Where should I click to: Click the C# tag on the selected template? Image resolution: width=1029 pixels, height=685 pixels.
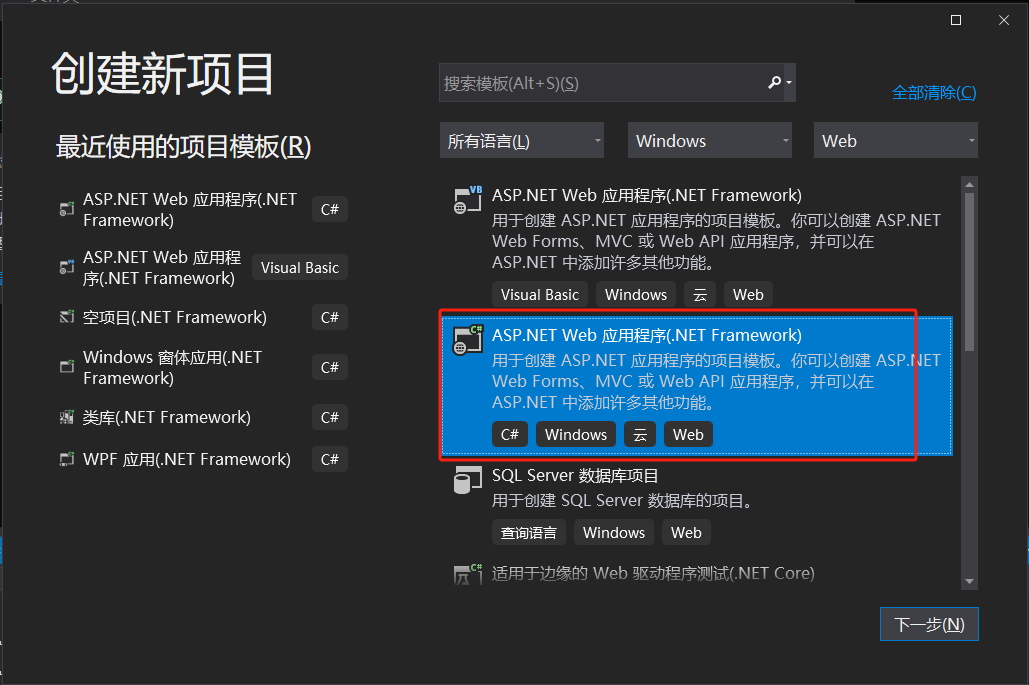(x=510, y=434)
